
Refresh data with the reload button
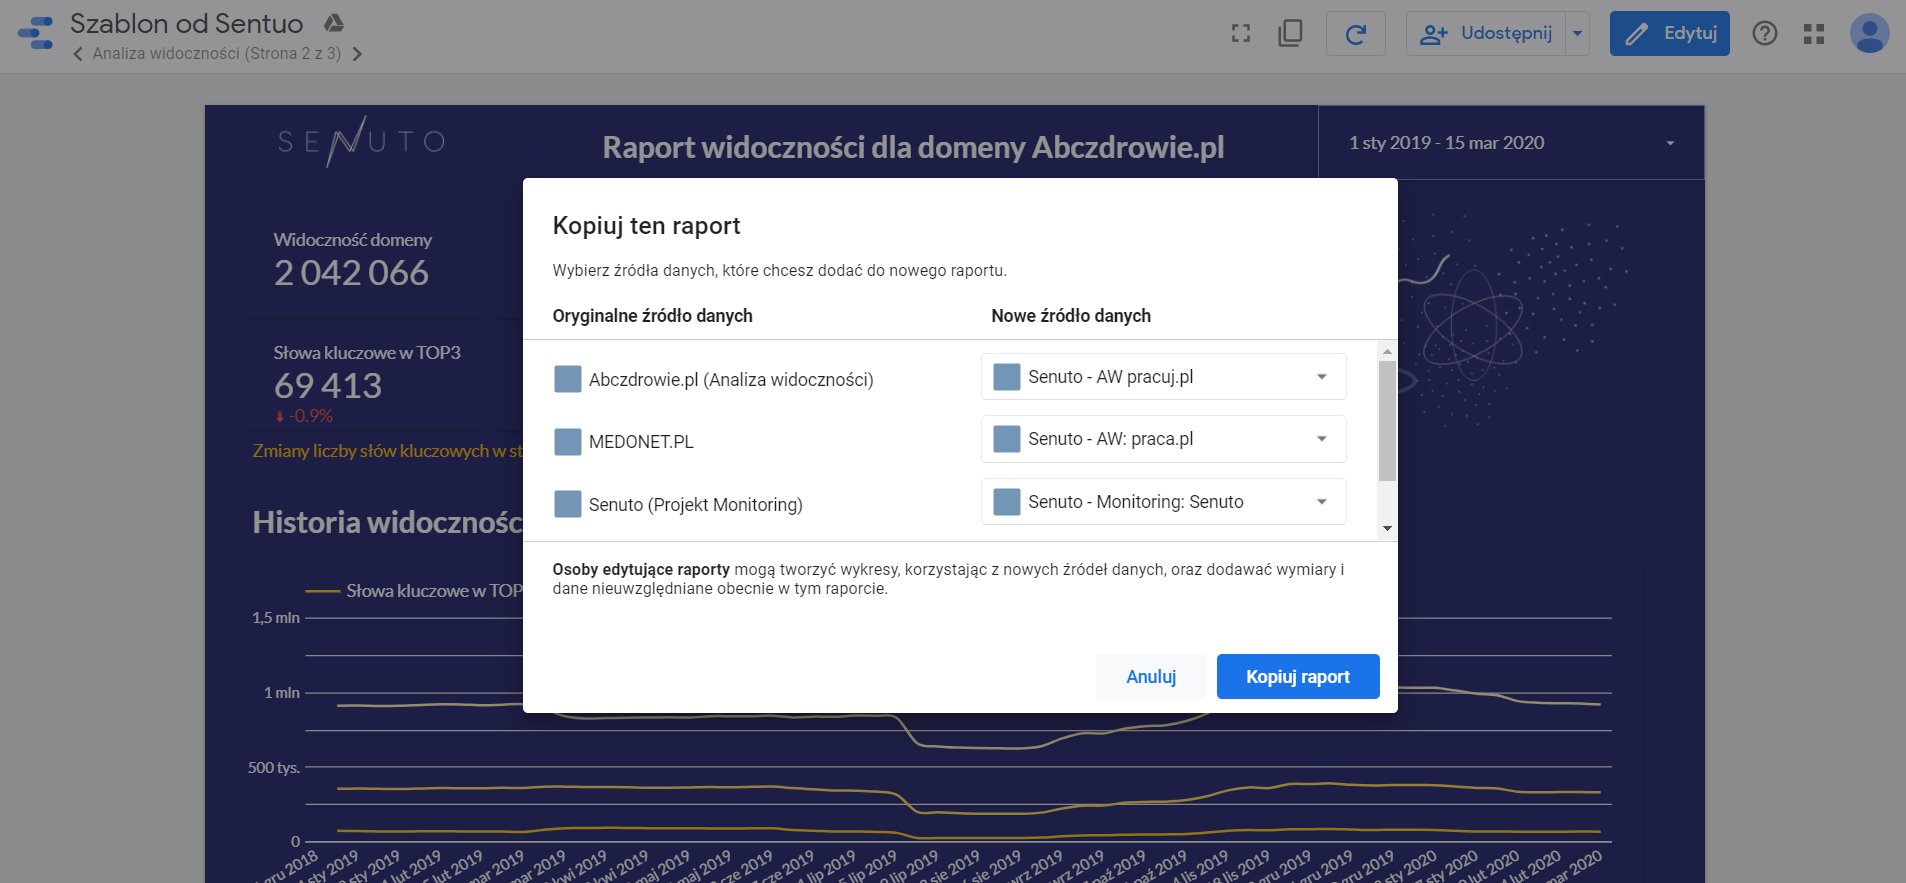[x=1356, y=34]
